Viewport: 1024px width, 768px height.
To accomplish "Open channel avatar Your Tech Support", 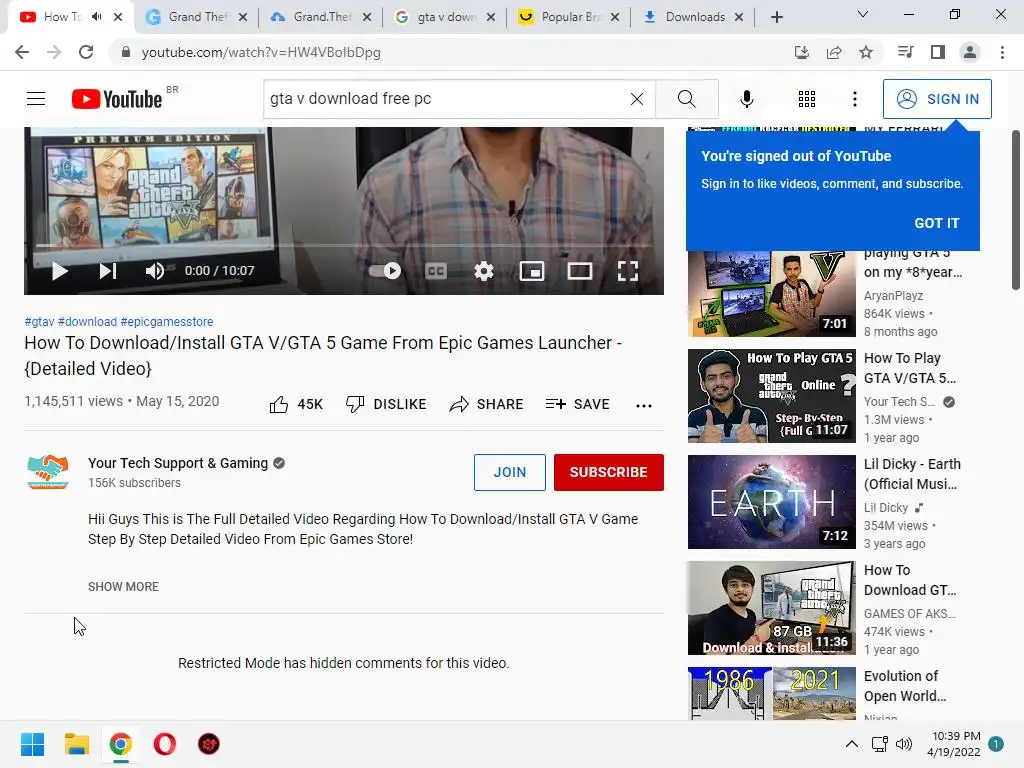I will click(48, 472).
